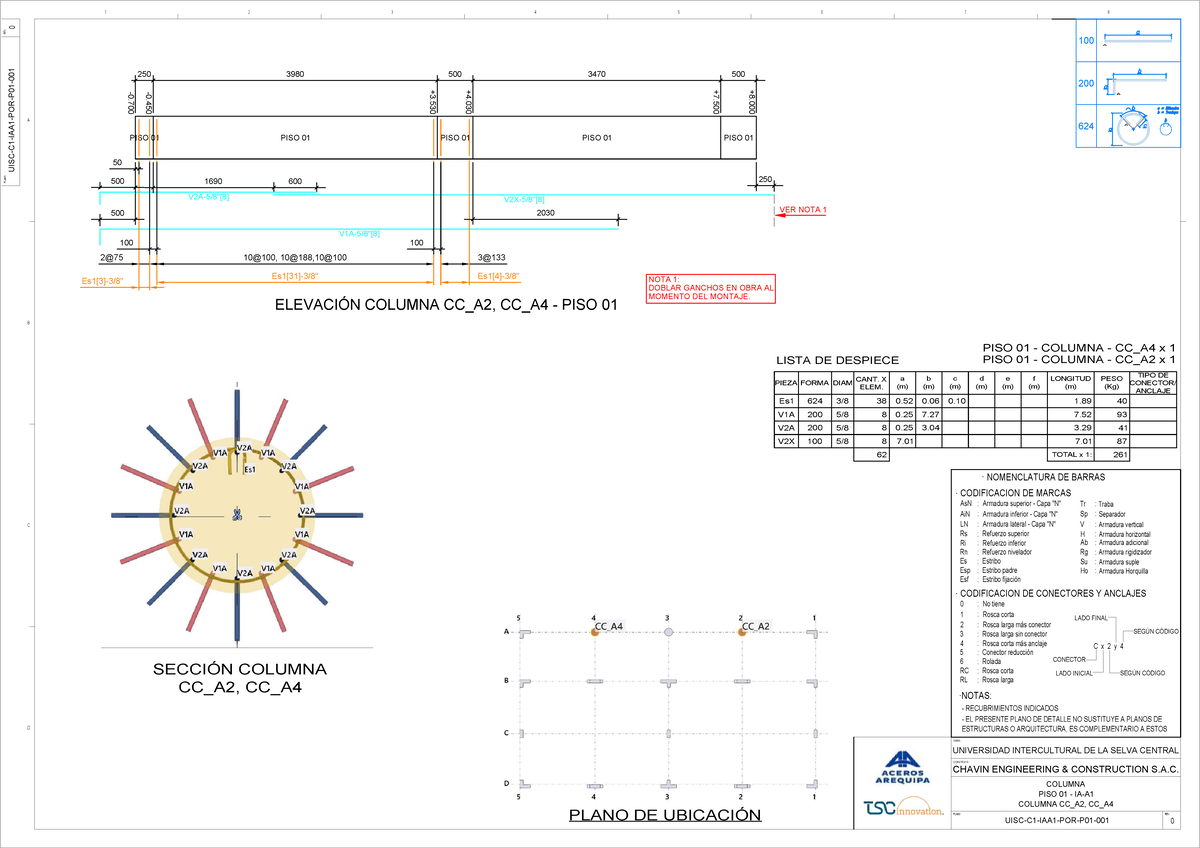Click the 'ELEVACIÓN COLUMNA CC_A2, CC_A4 - PISO 01' title
Image resolution: width=1200 pixels, height=848 pixels.
click(446, 307)
